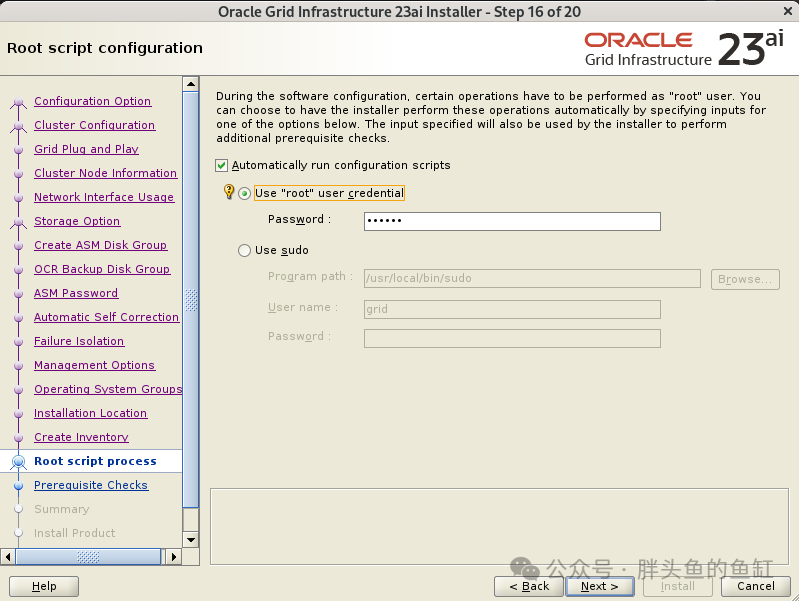Open the Storage Option step

coord(77,221)
